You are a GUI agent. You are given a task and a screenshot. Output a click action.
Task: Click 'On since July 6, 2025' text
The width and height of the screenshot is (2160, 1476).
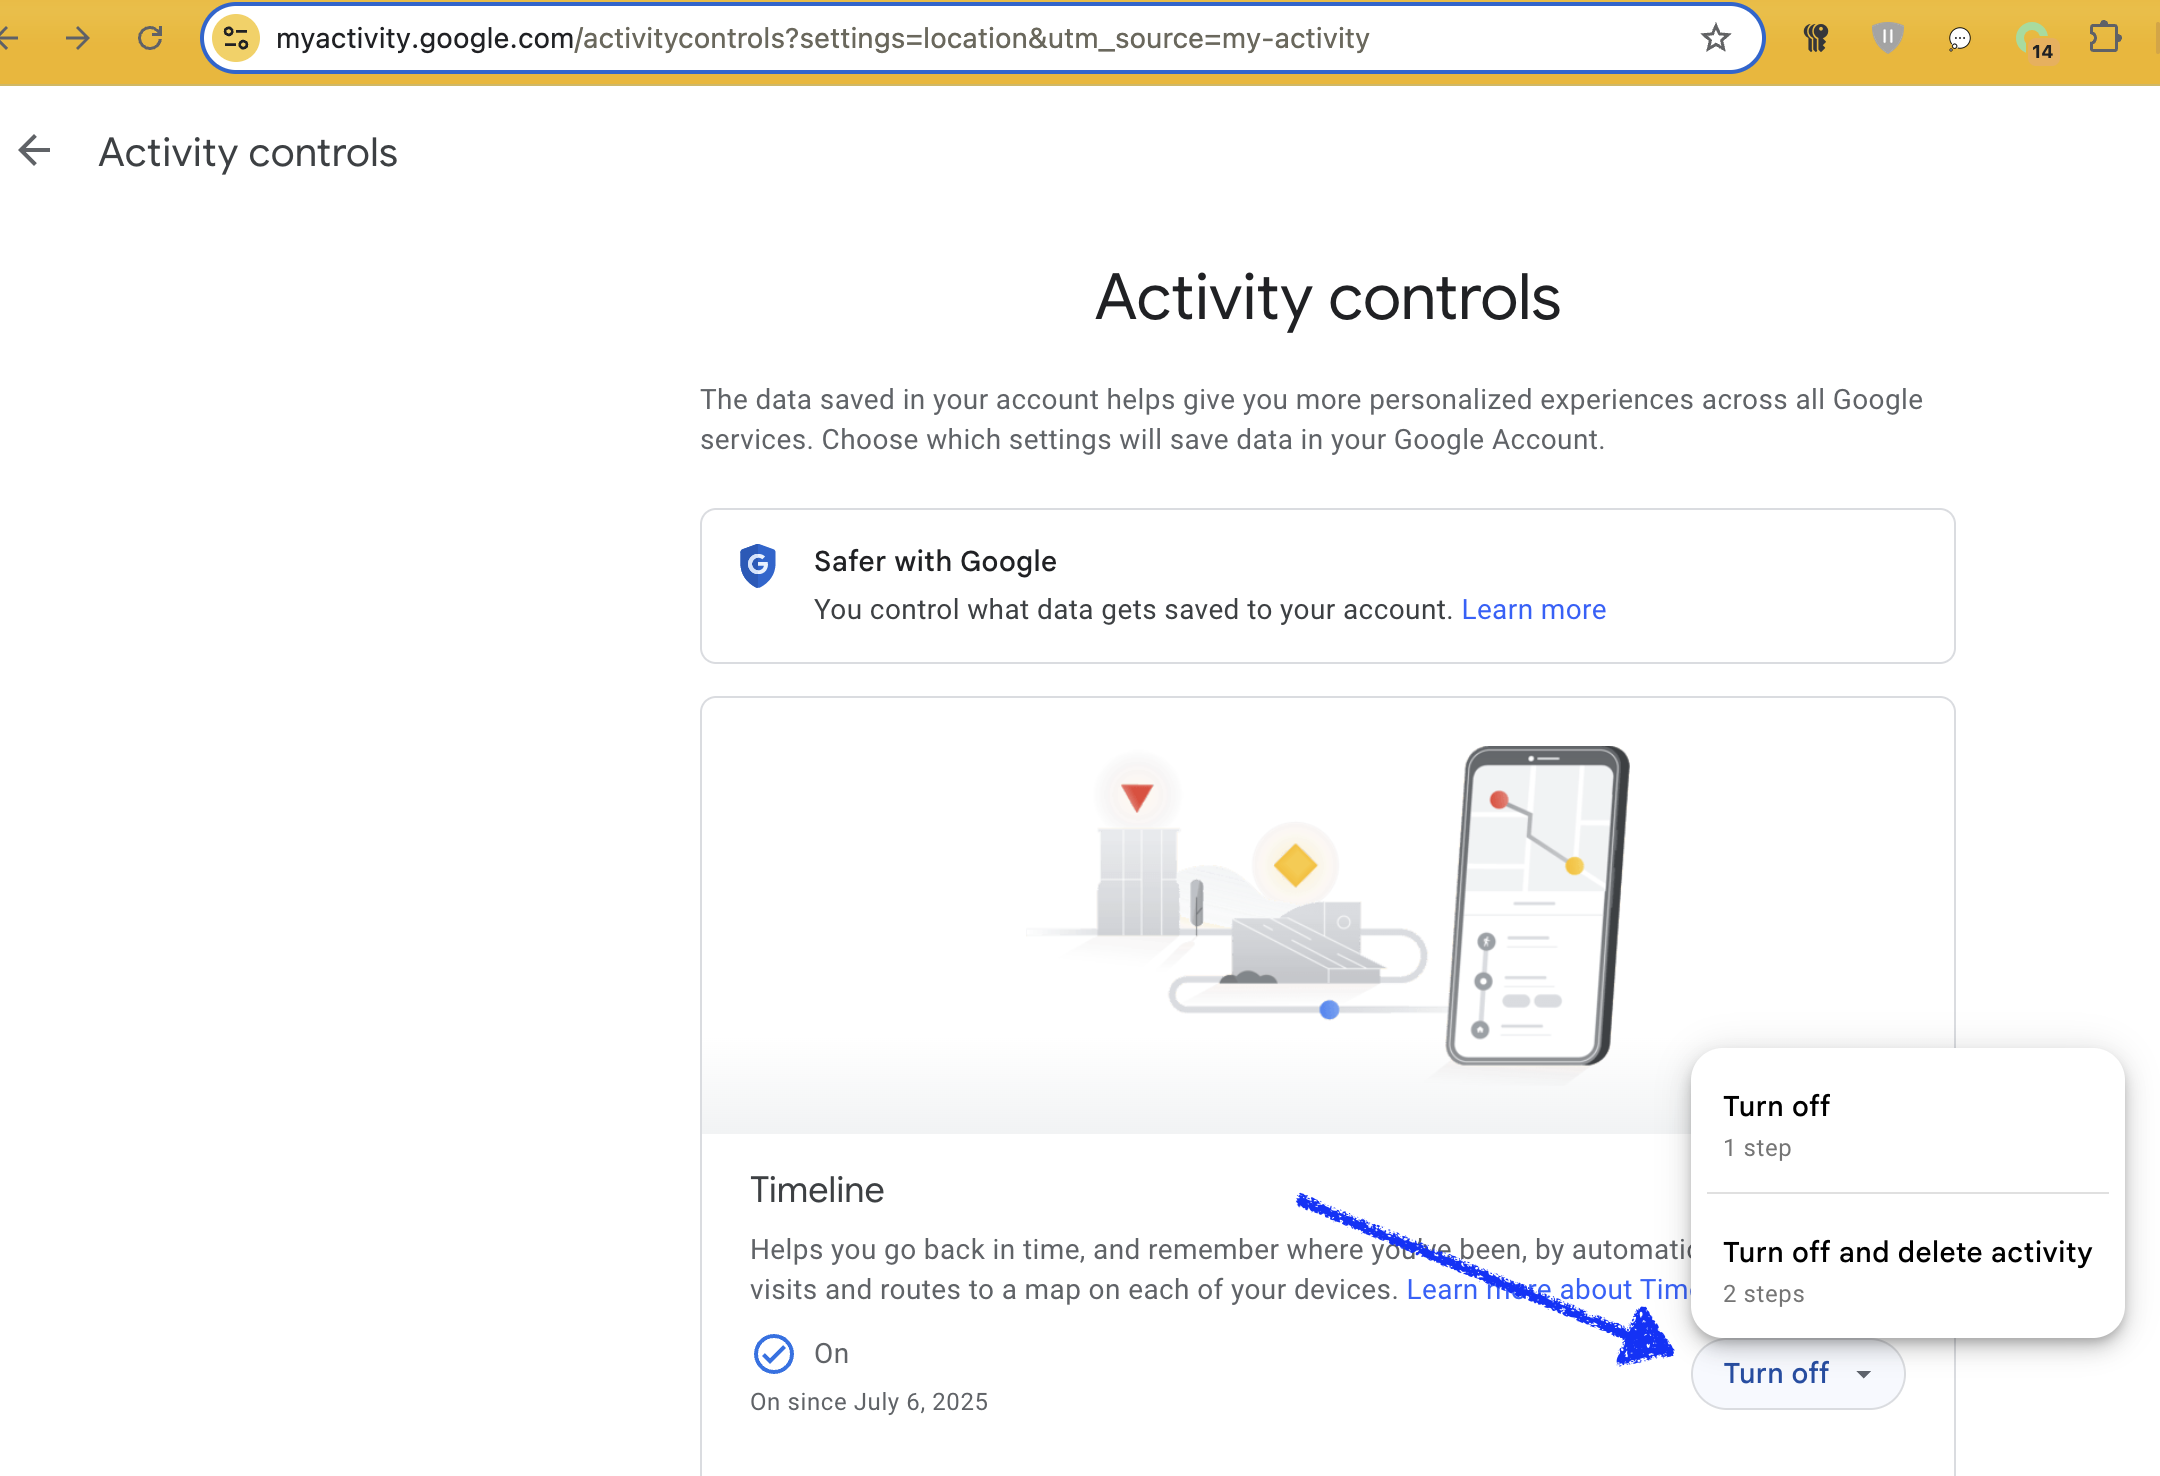[869, 1402]
